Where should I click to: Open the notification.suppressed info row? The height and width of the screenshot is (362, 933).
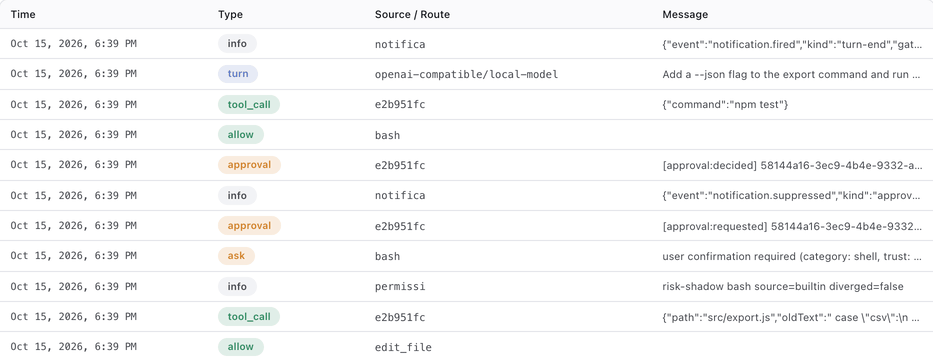click(x=466, y=196)
